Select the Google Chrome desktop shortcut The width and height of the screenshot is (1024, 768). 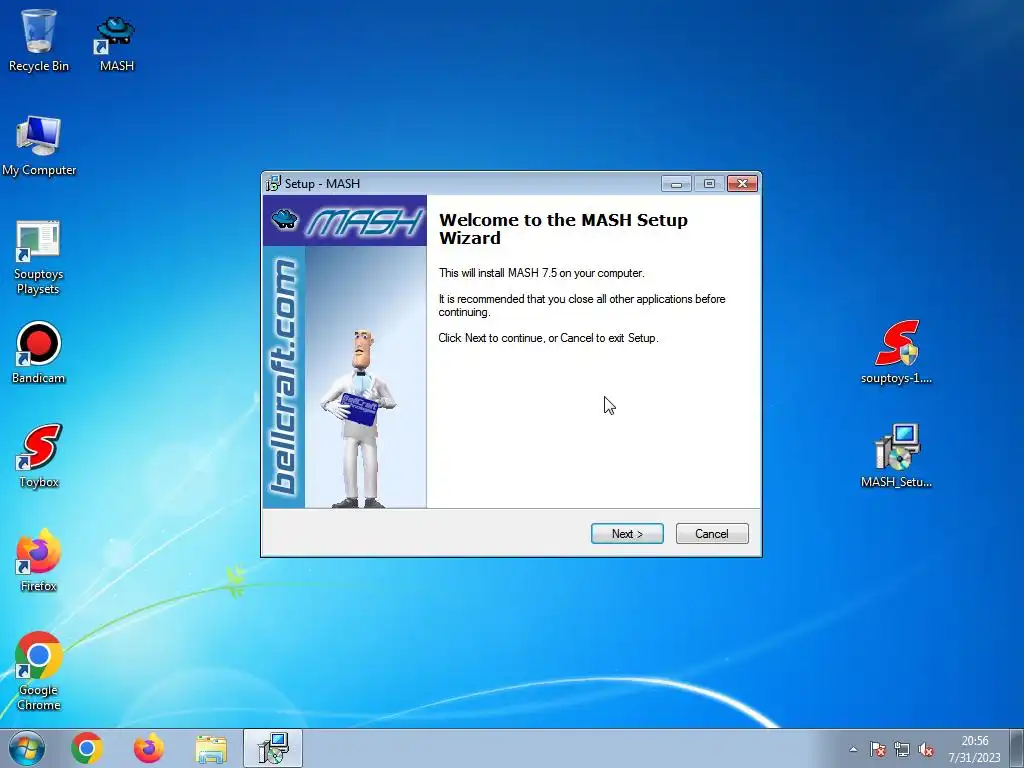39,671
